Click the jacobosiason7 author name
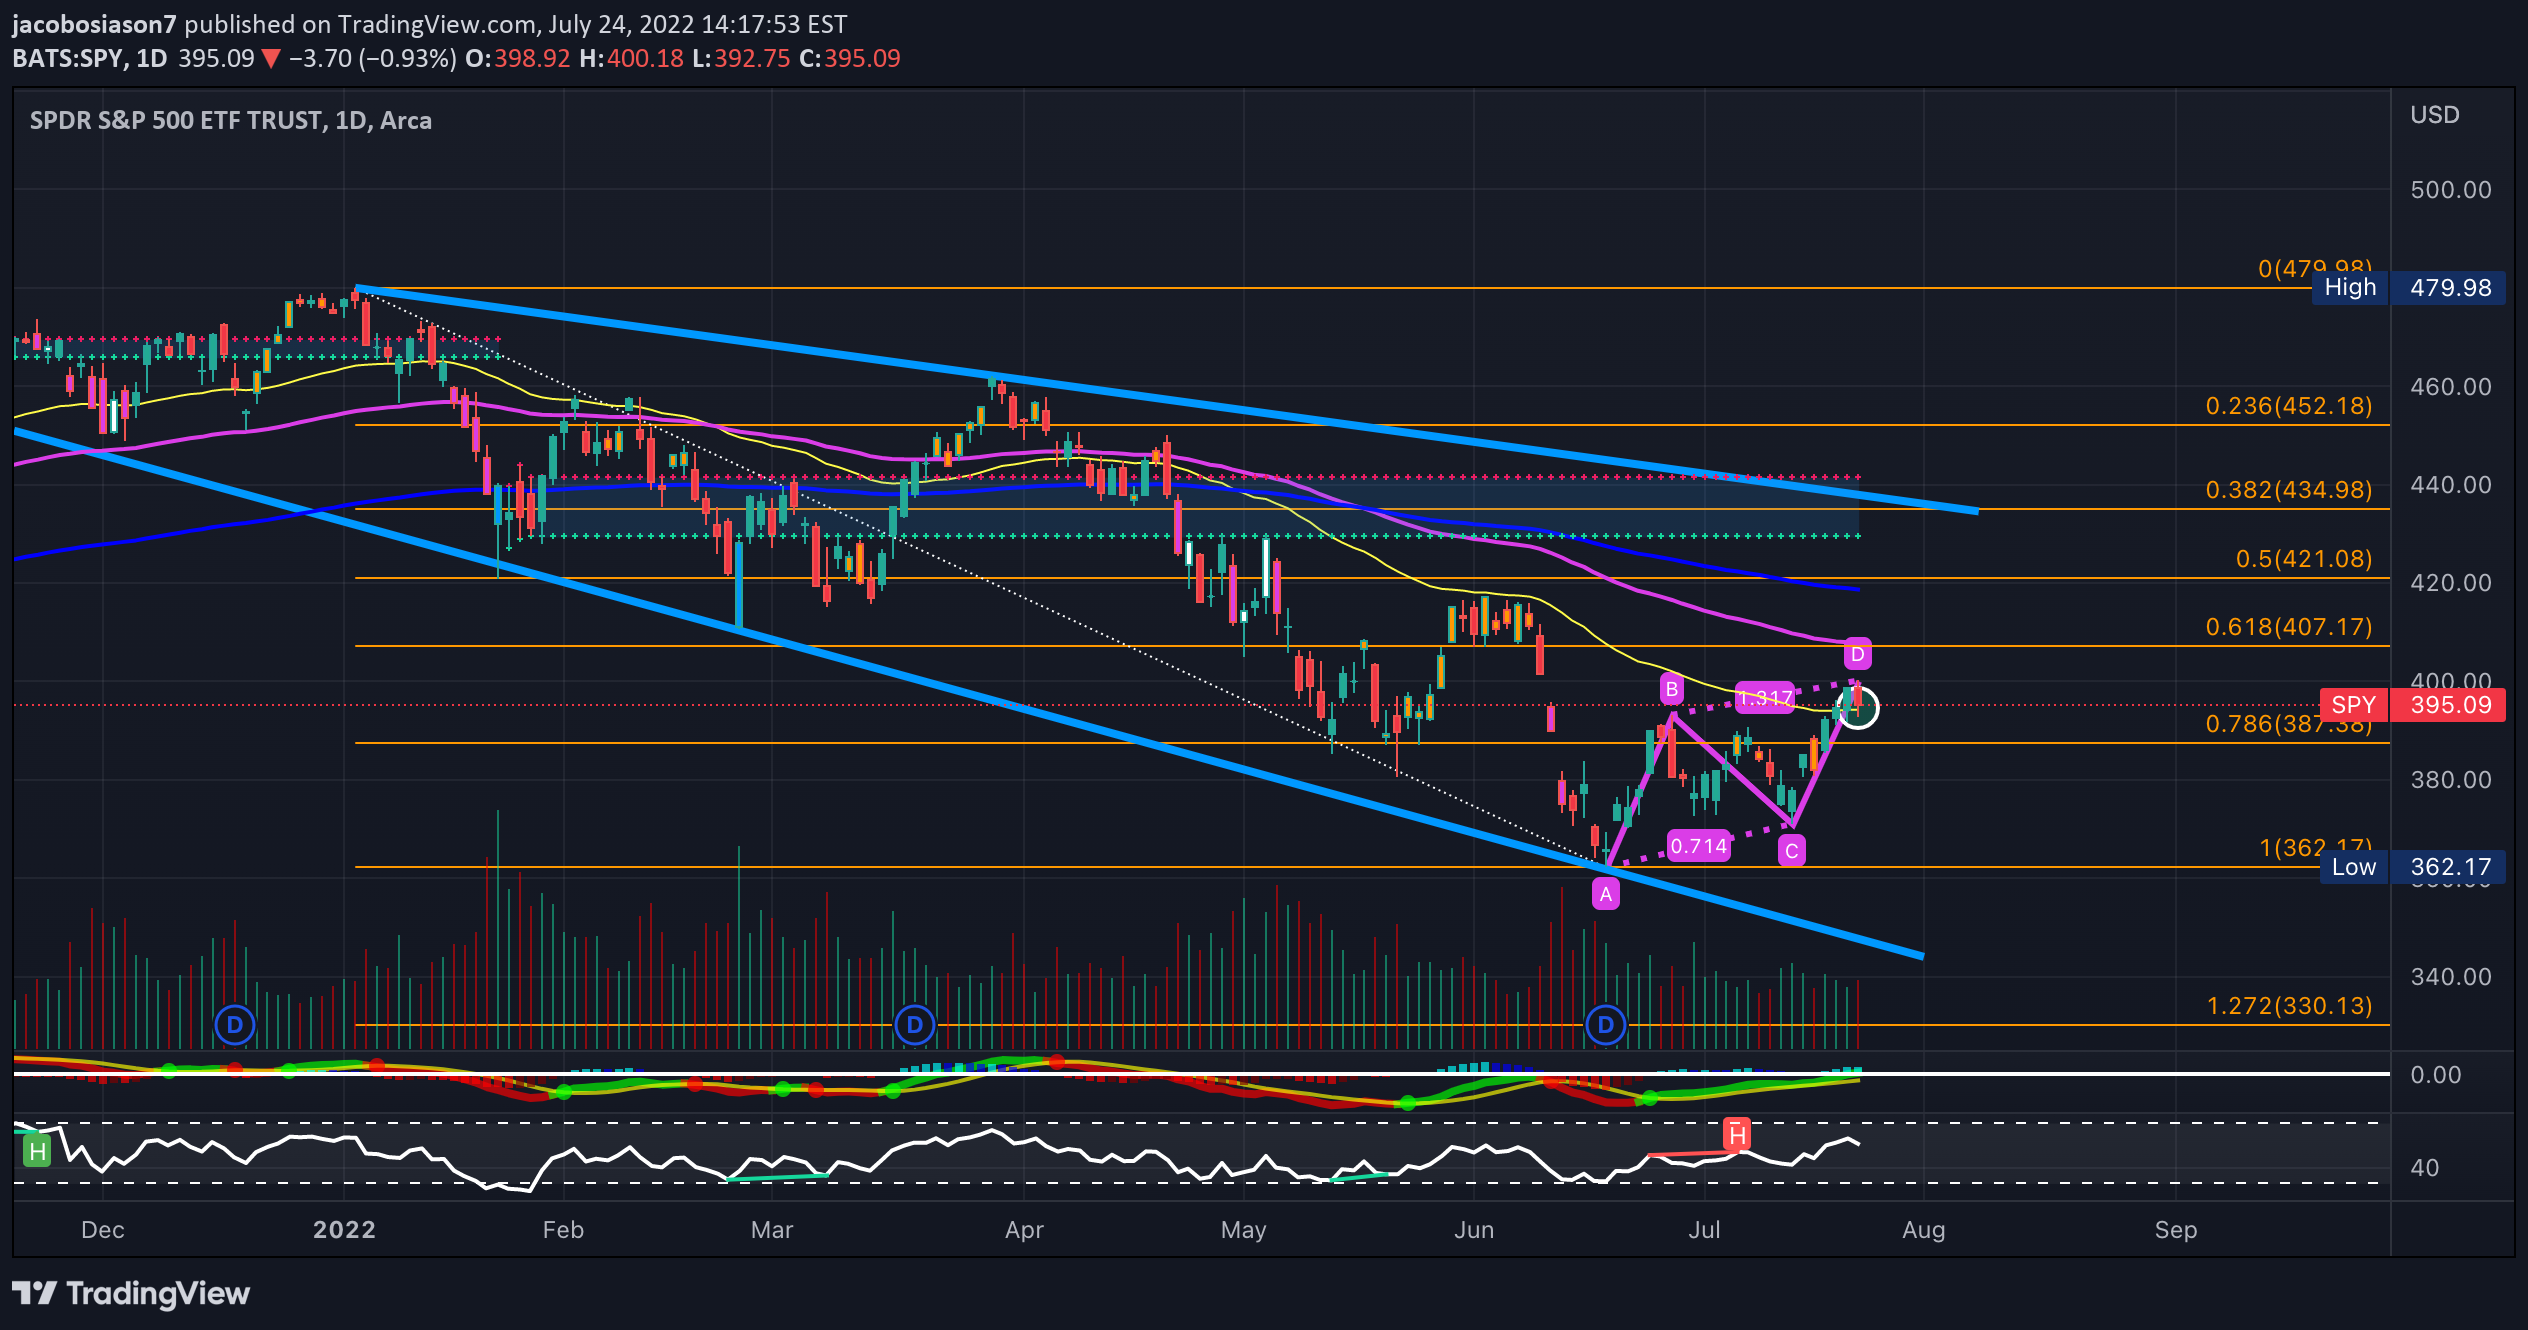The image size is (2528, 1330). [x=94, y=24]
